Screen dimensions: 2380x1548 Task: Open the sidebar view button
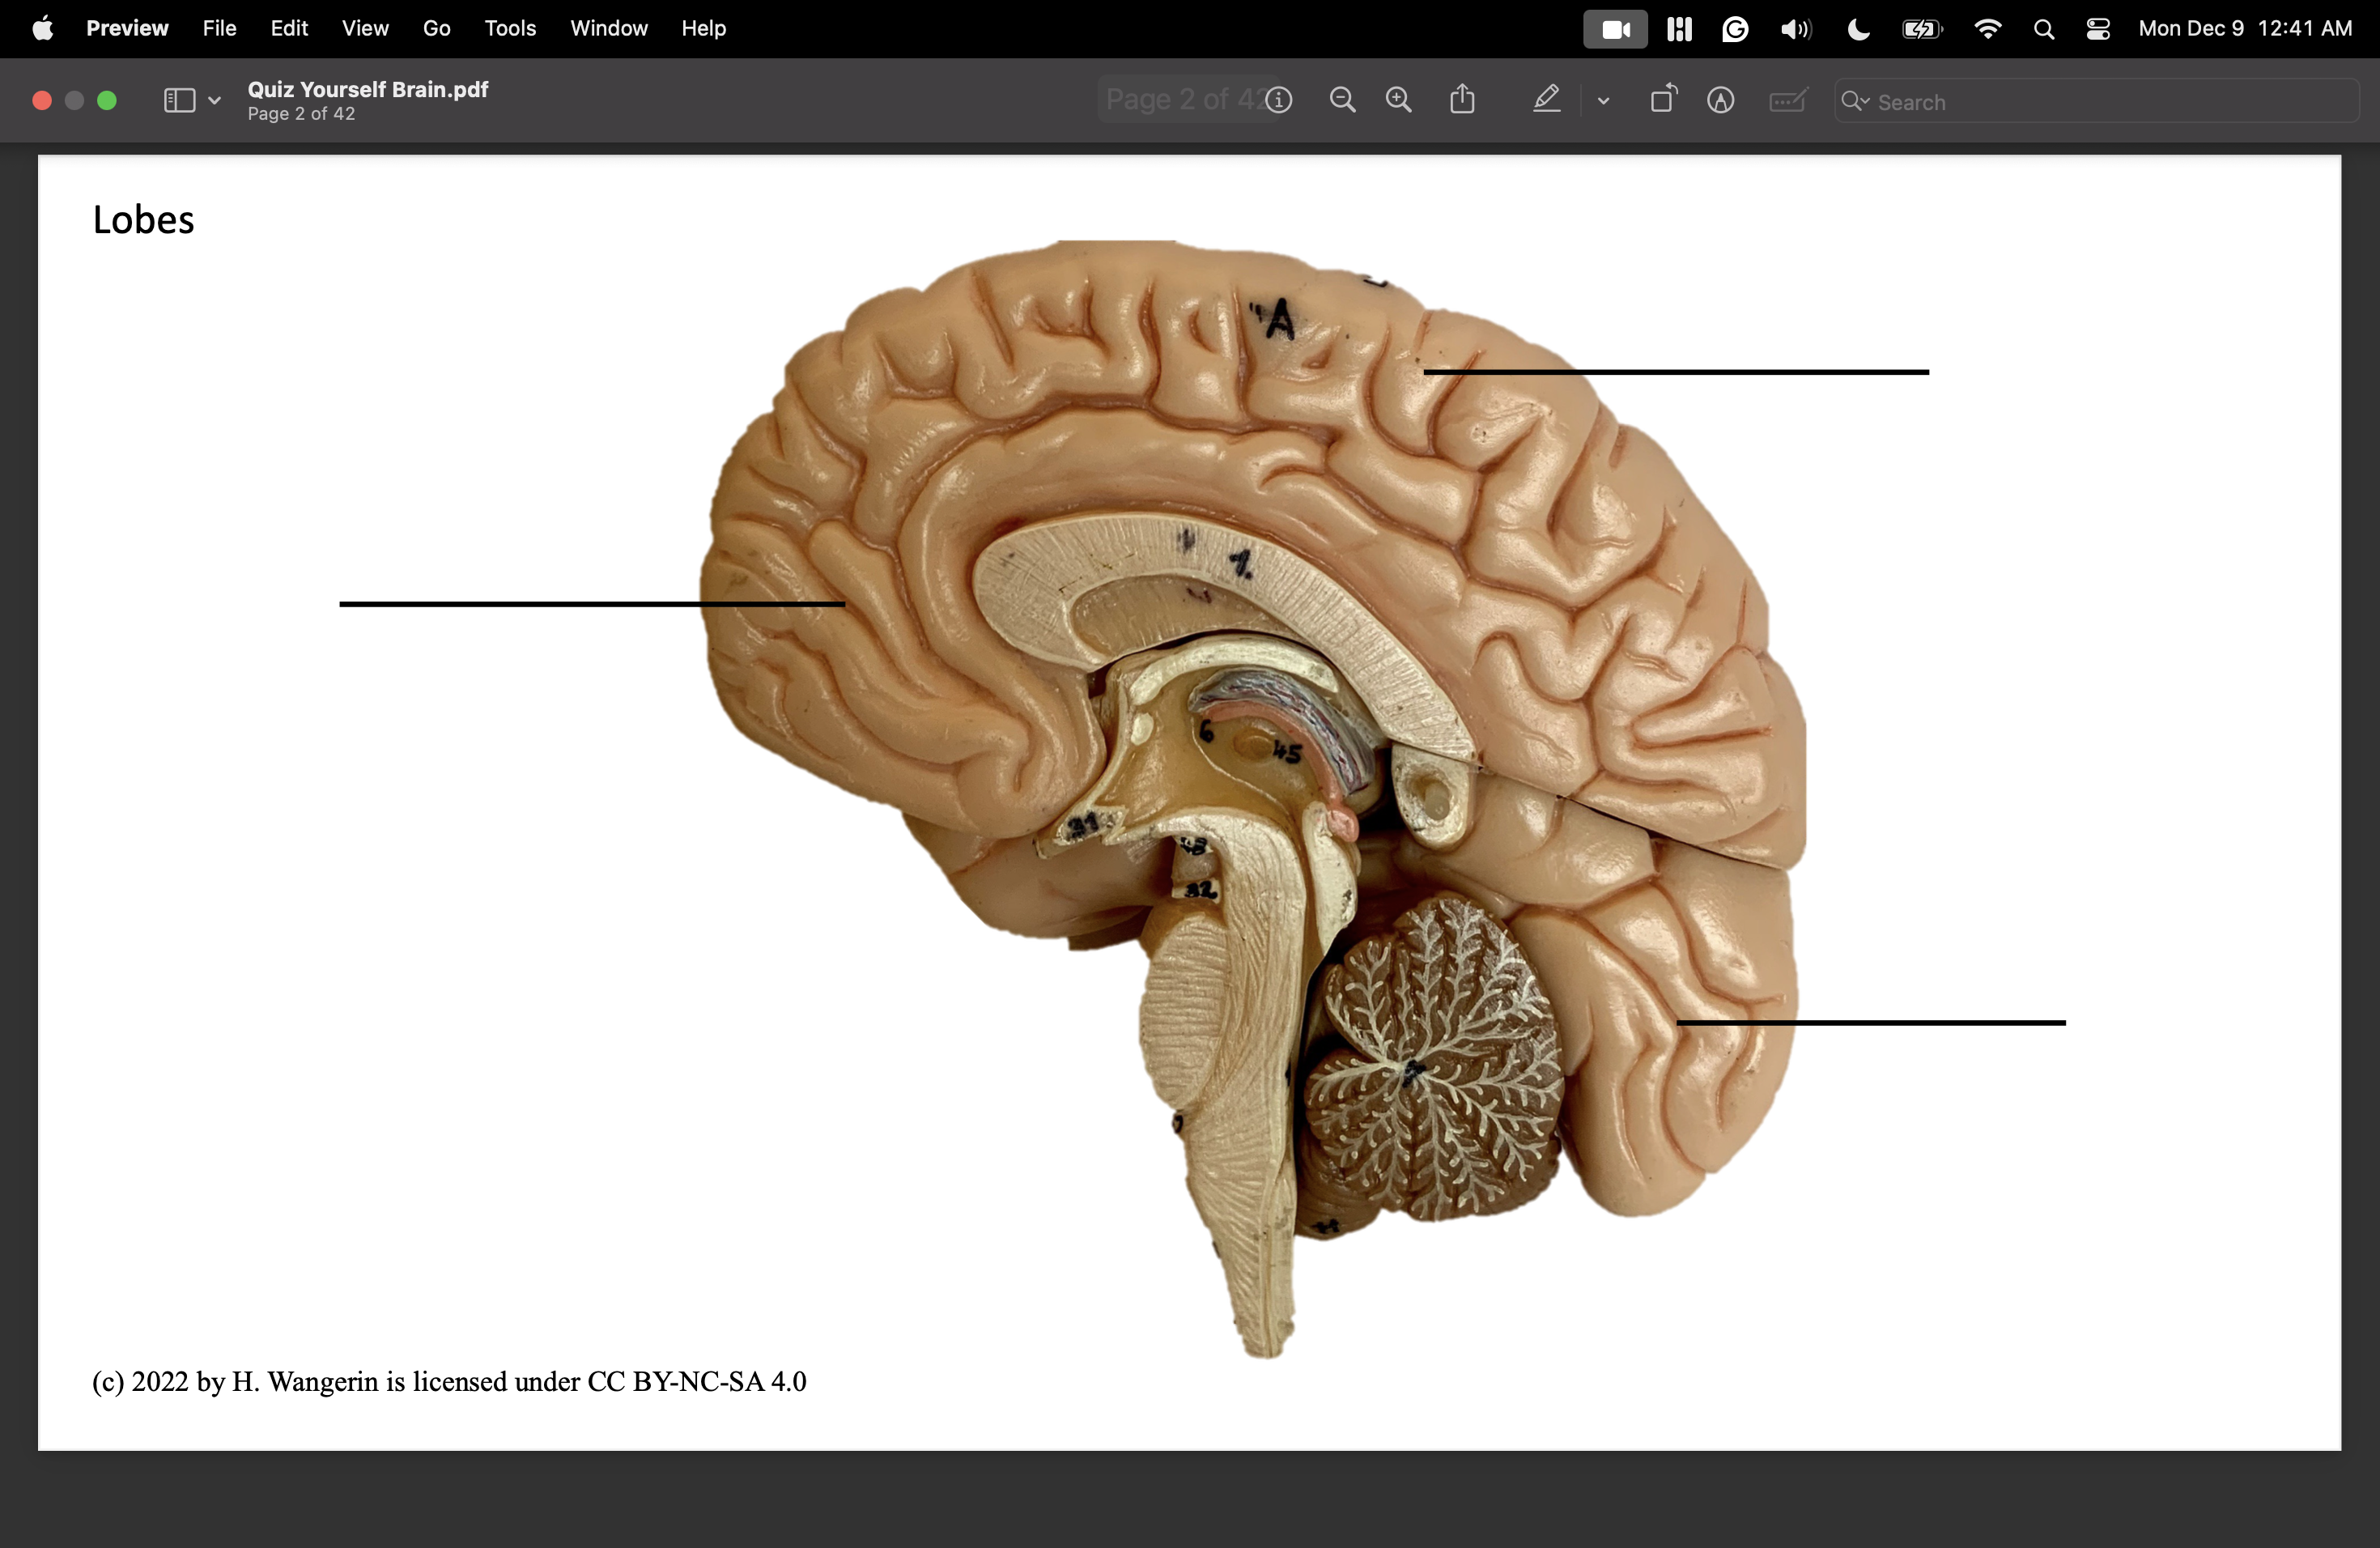[179, 100]
